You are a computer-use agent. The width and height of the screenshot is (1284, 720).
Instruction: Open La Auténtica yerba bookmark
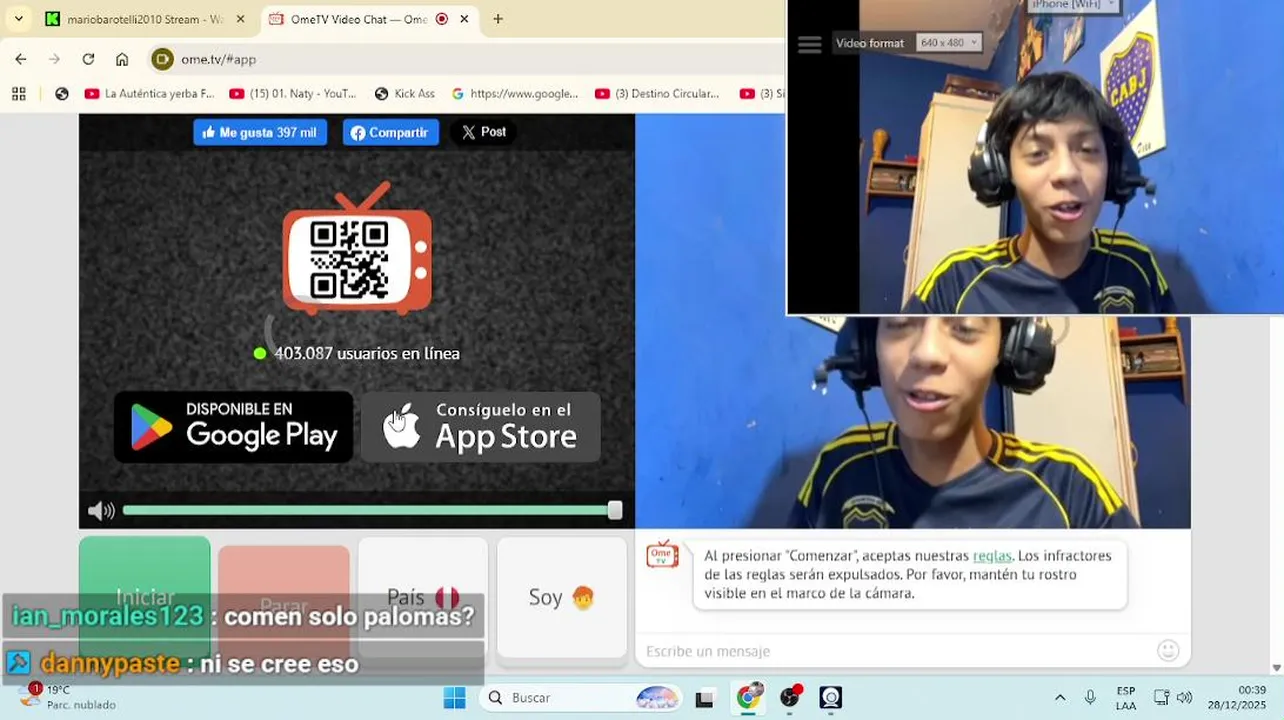150,93
